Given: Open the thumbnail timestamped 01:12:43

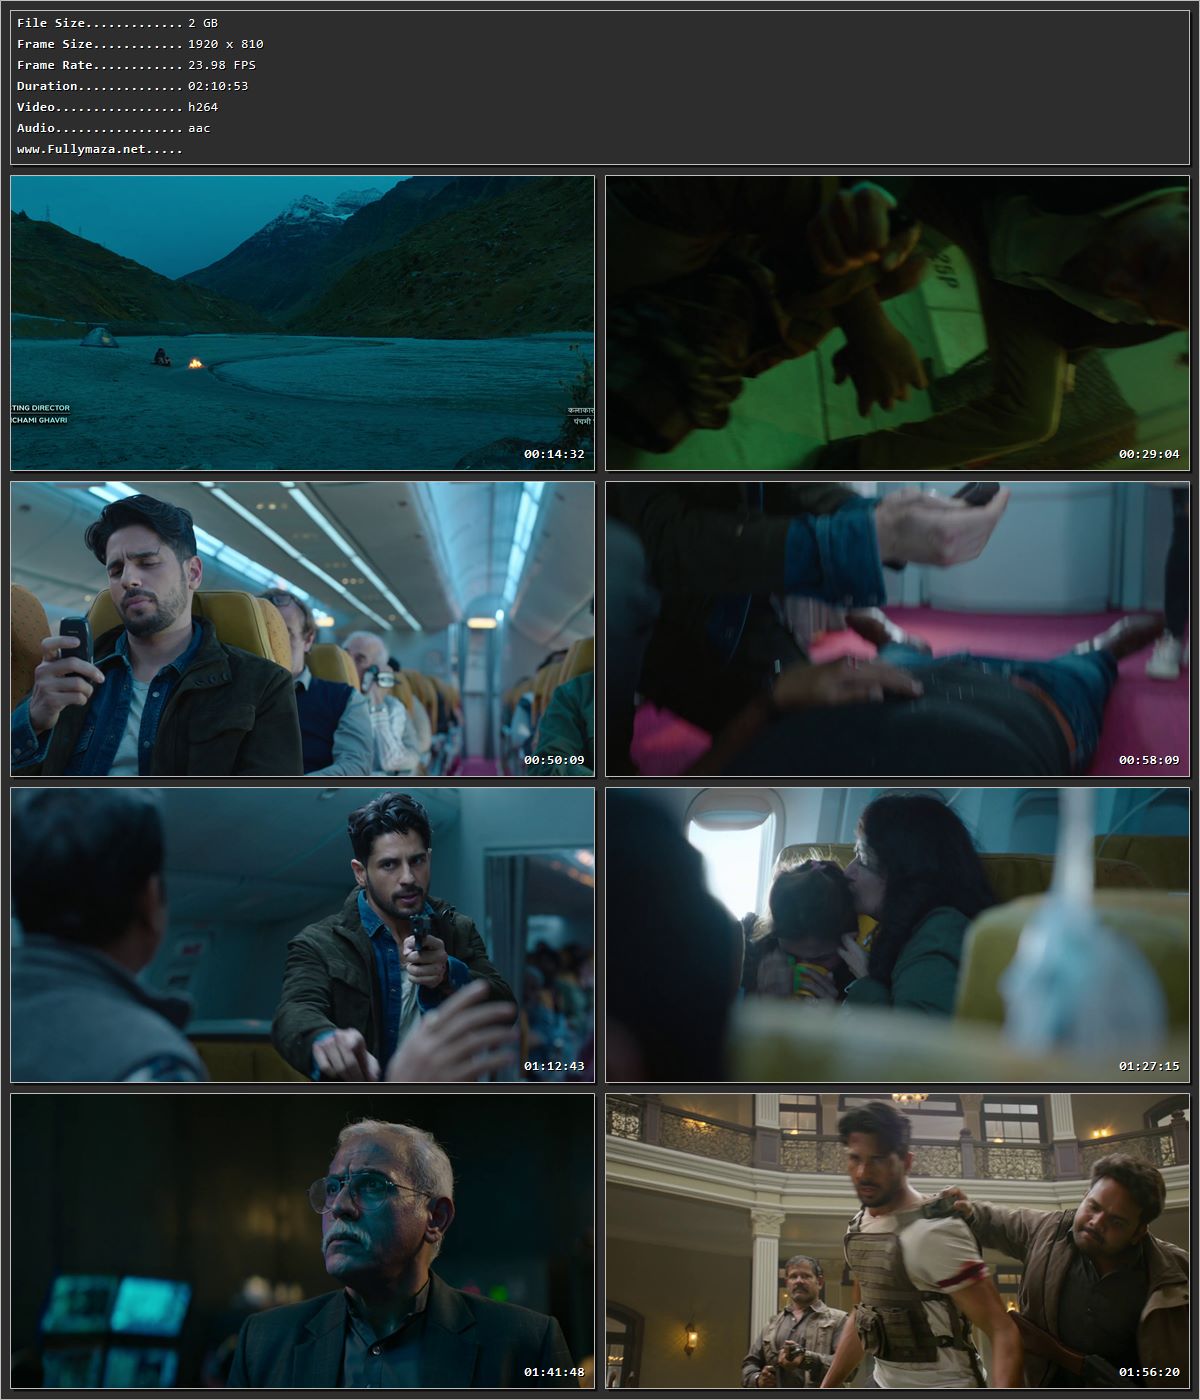Looking at the screenshot, I should coord(302,935).
